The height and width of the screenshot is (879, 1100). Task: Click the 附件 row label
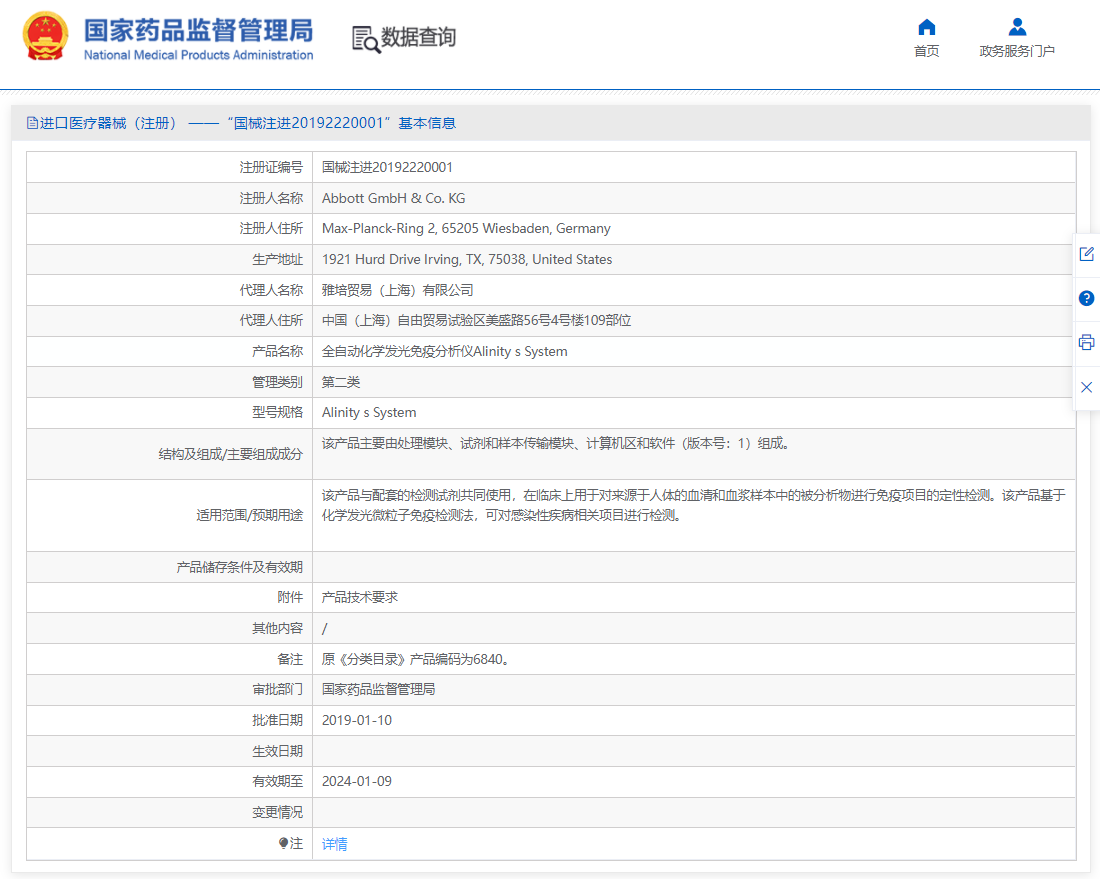[x=290, y=597]
